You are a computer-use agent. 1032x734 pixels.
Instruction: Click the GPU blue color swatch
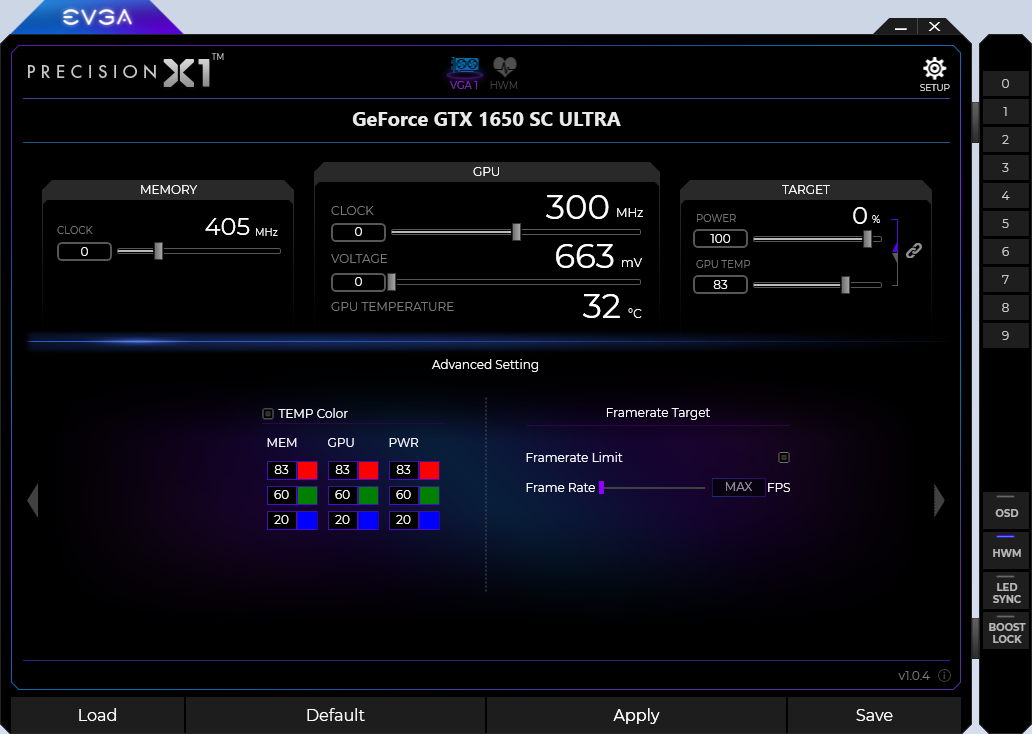tap(369, 520)
